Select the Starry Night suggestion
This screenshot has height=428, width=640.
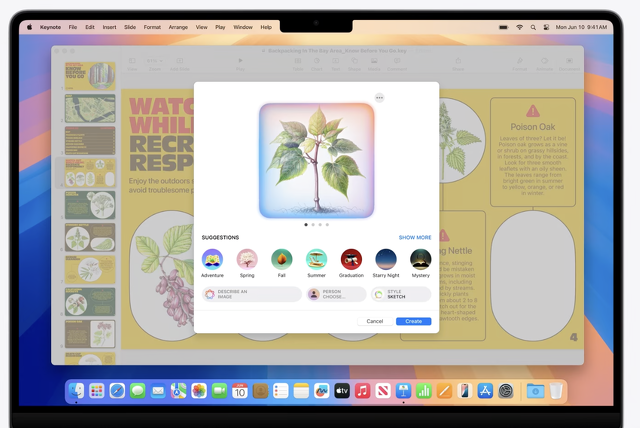pos(386,260)
